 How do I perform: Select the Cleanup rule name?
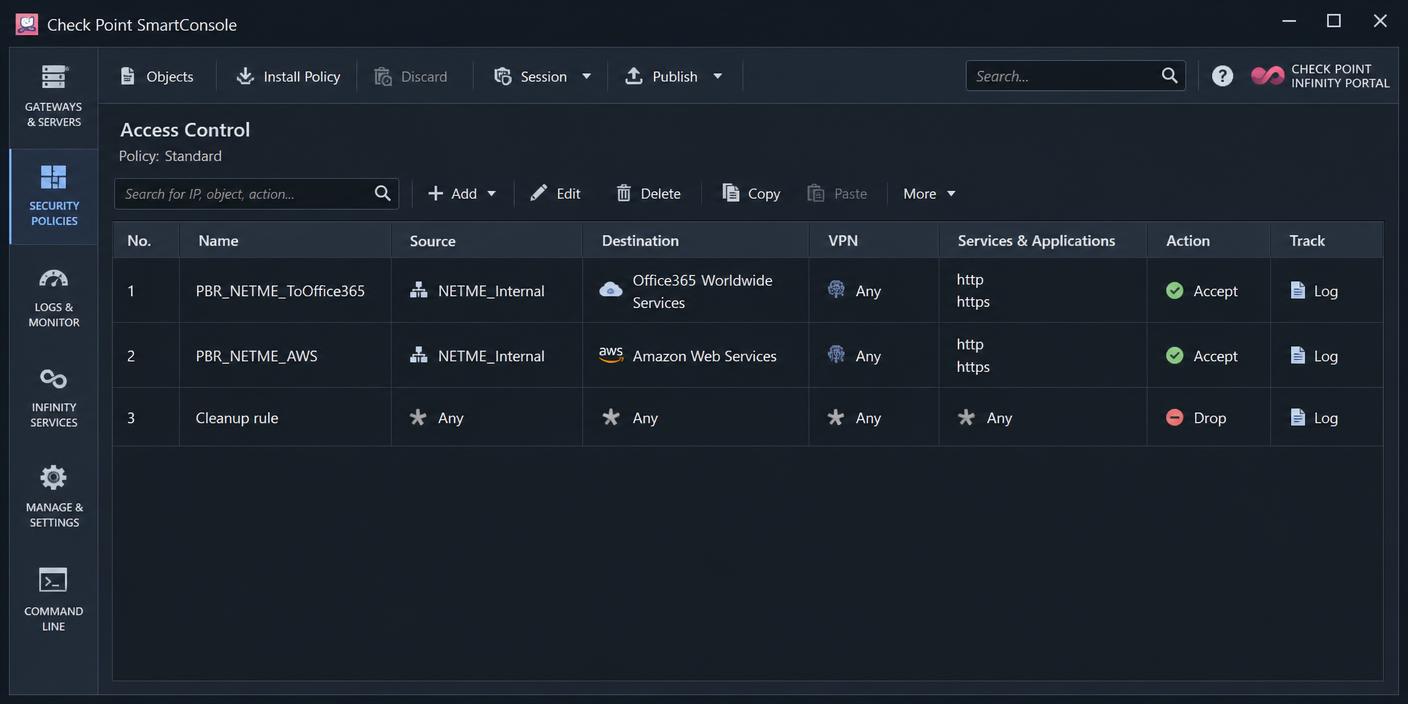point(237,418)
